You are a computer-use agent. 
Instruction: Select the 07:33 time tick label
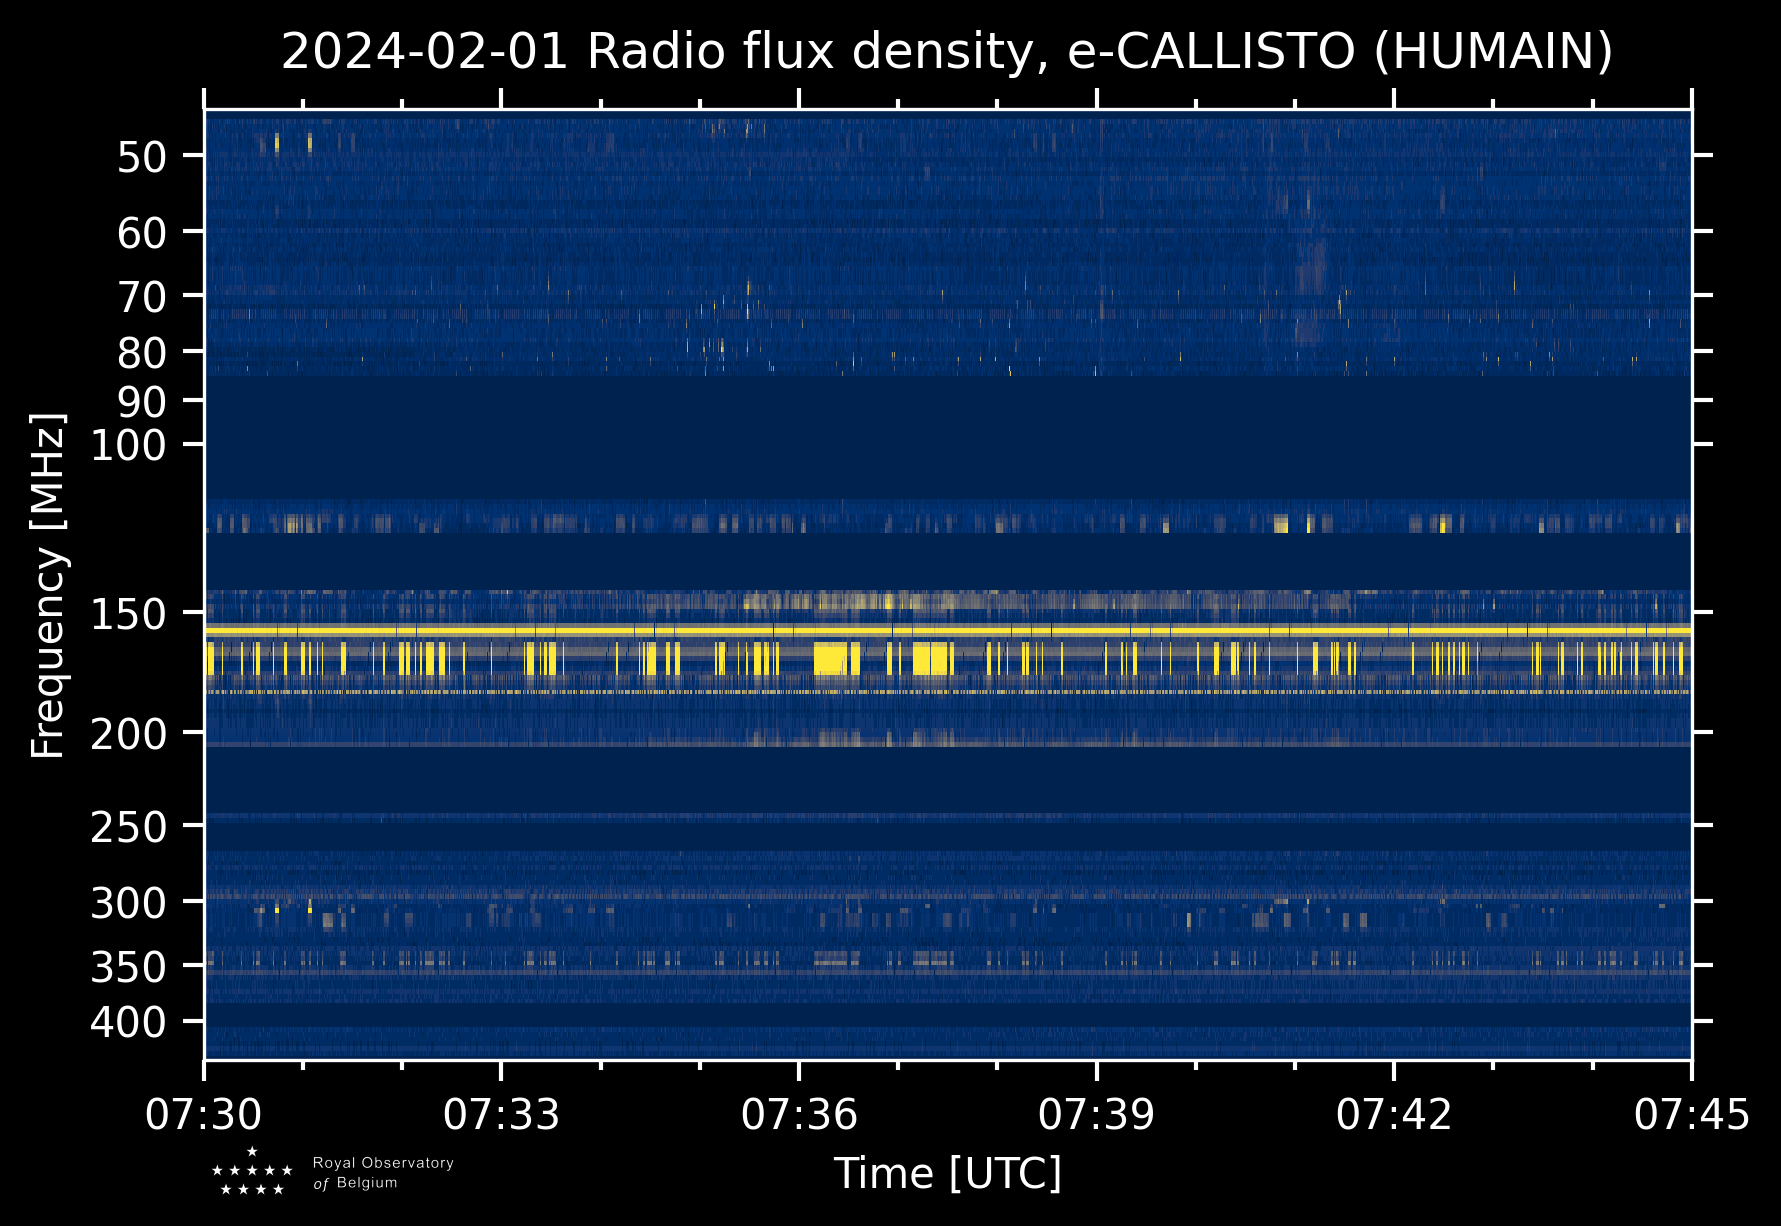501,1115
